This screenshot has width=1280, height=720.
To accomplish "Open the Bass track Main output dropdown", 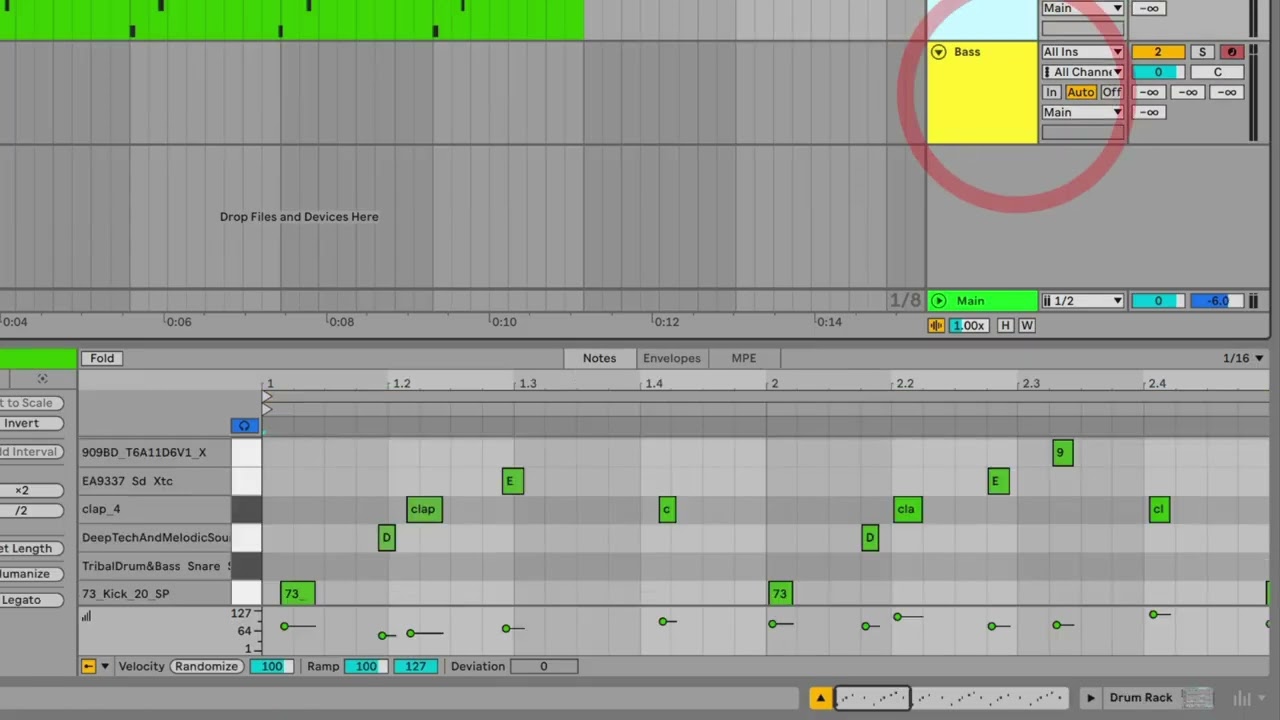I will point(1083,112).
